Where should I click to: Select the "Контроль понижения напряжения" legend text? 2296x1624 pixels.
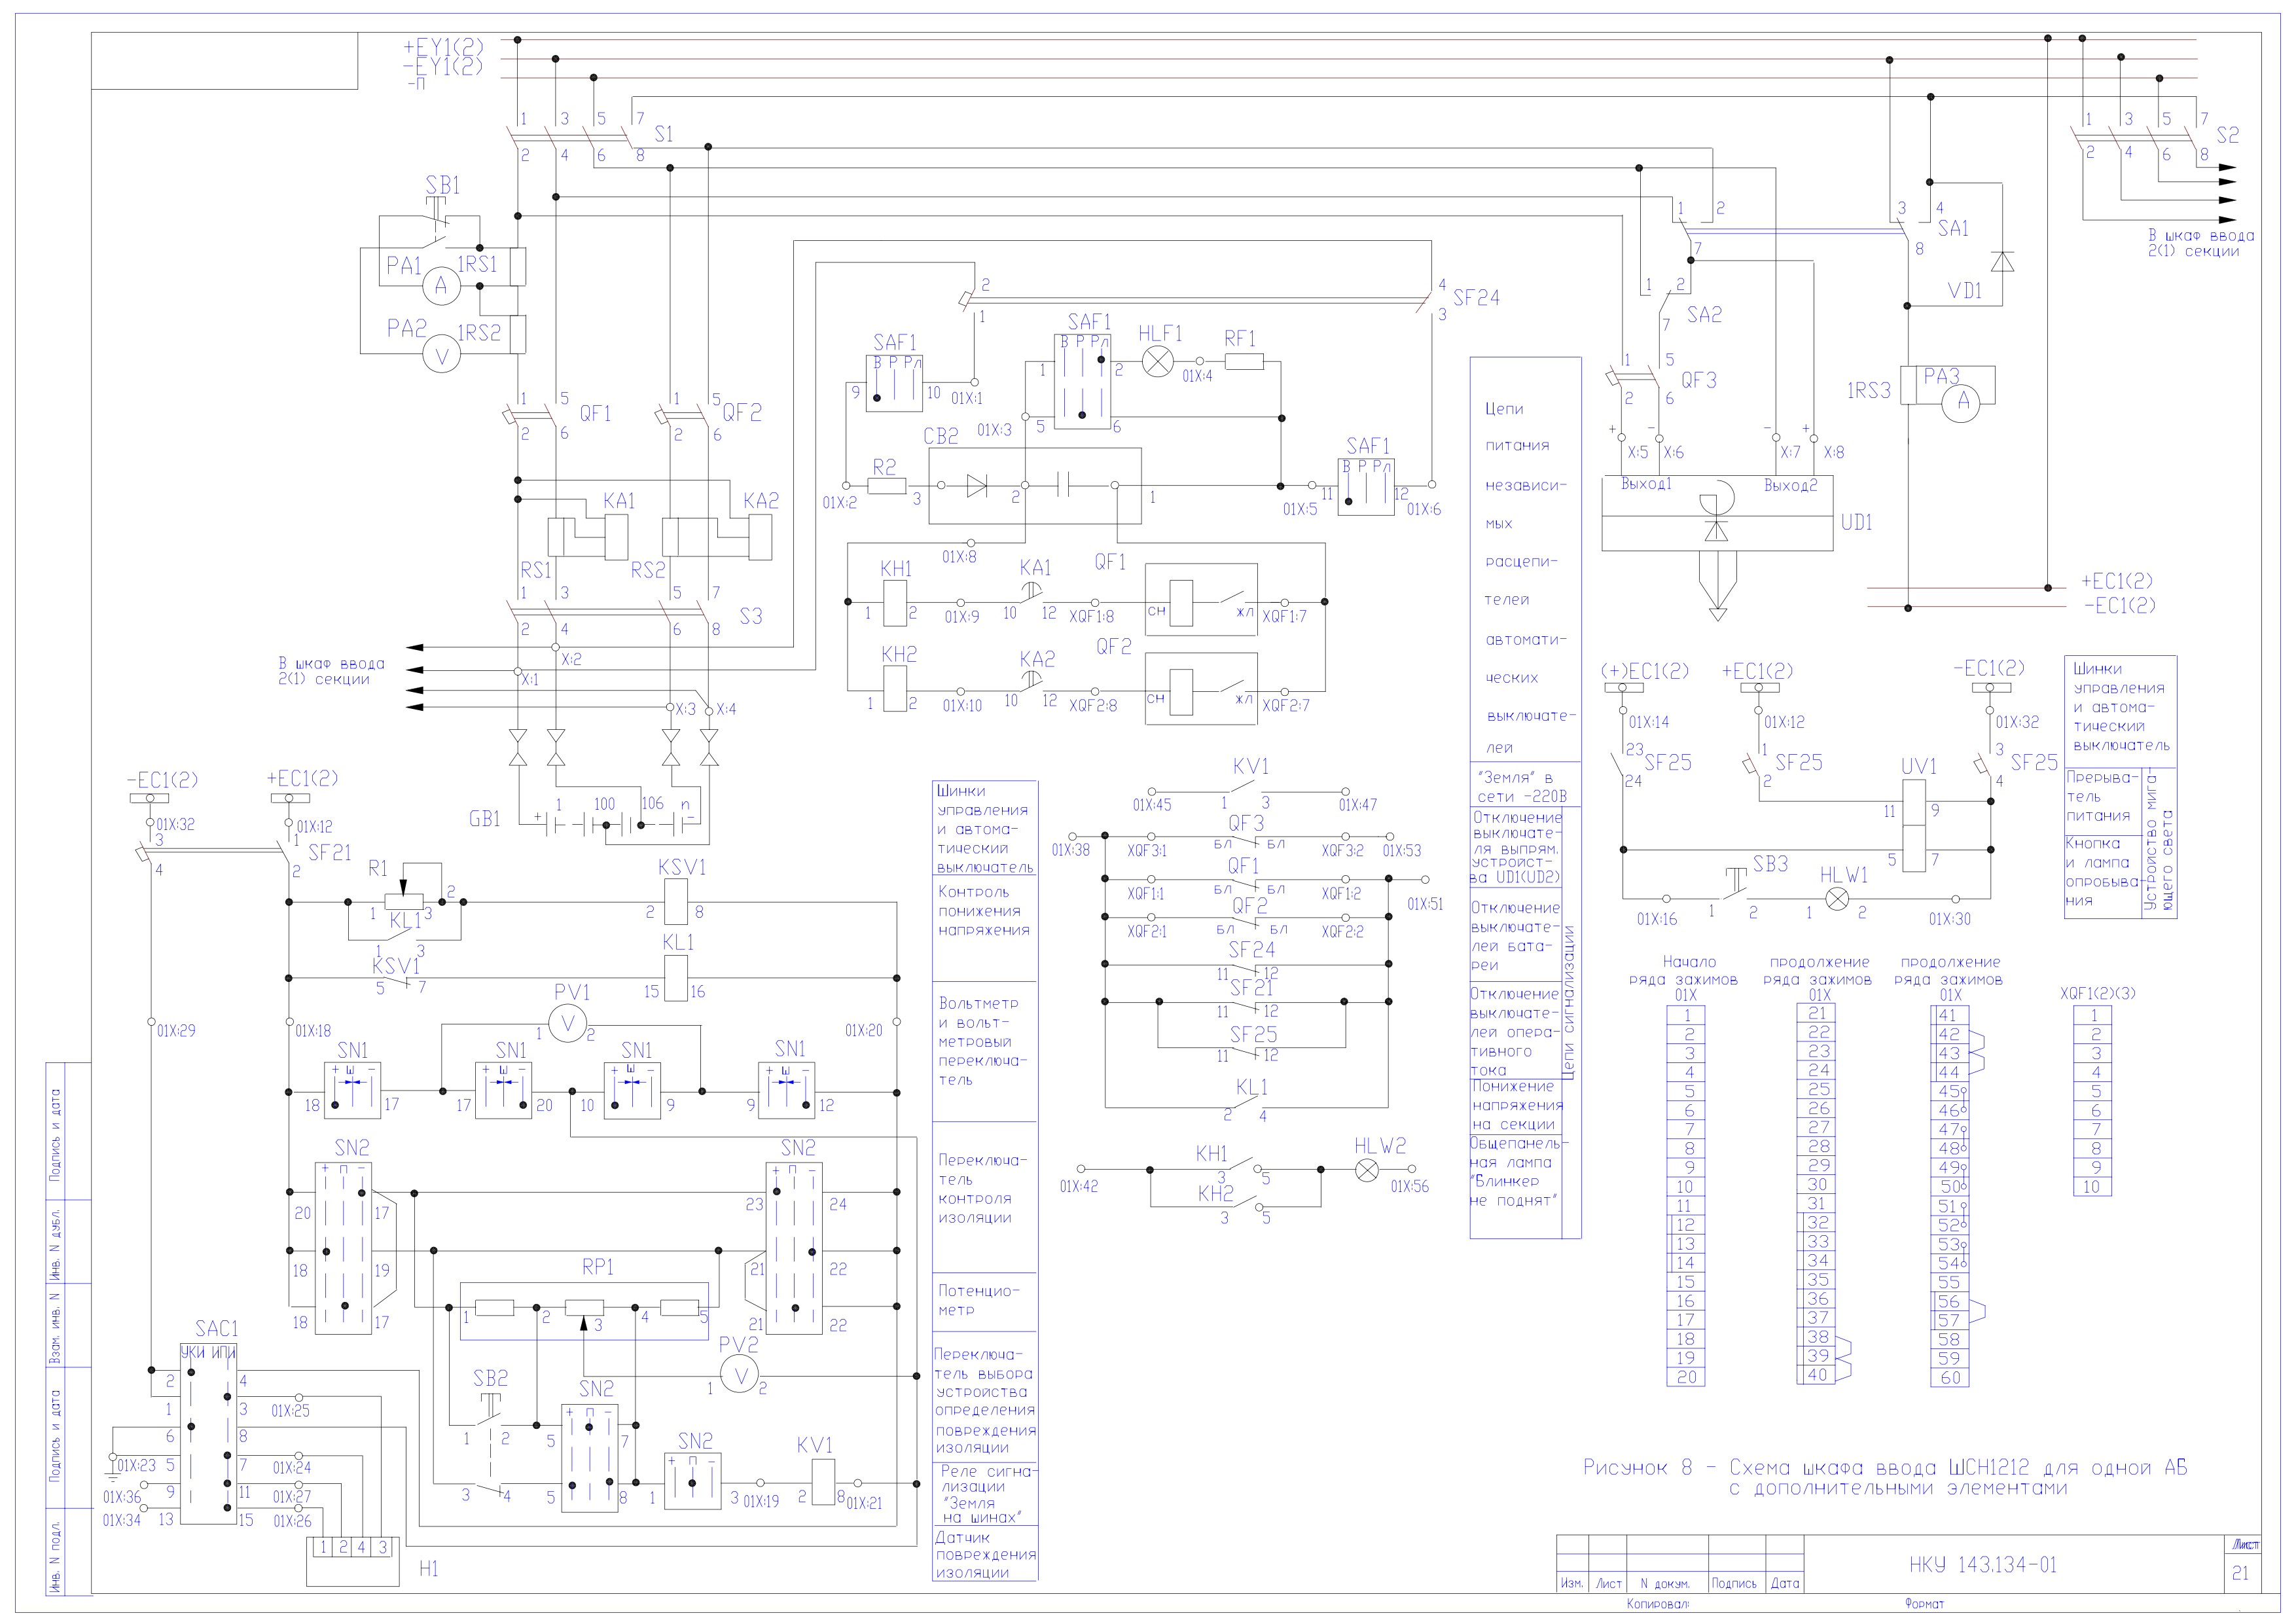coord(984,911)
